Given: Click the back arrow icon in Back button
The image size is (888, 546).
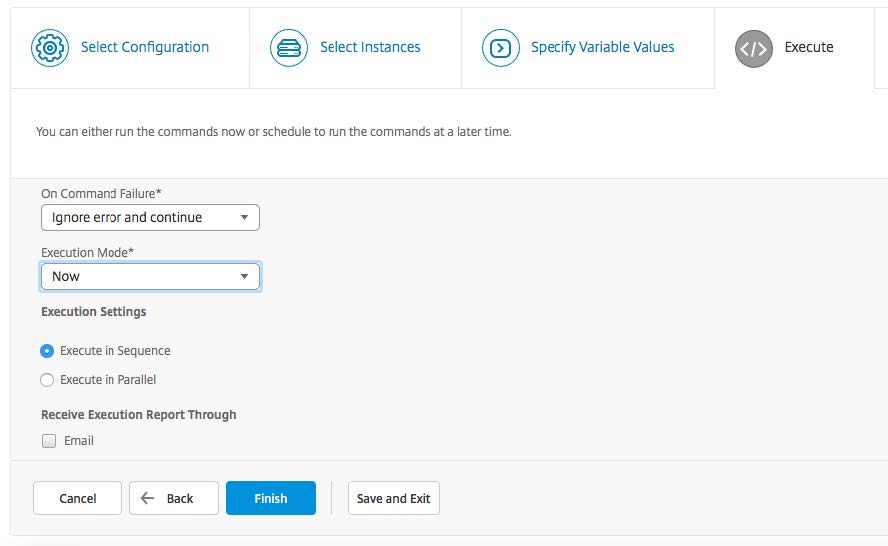Looking at the screenshot, I should click(x=147, y=498).
